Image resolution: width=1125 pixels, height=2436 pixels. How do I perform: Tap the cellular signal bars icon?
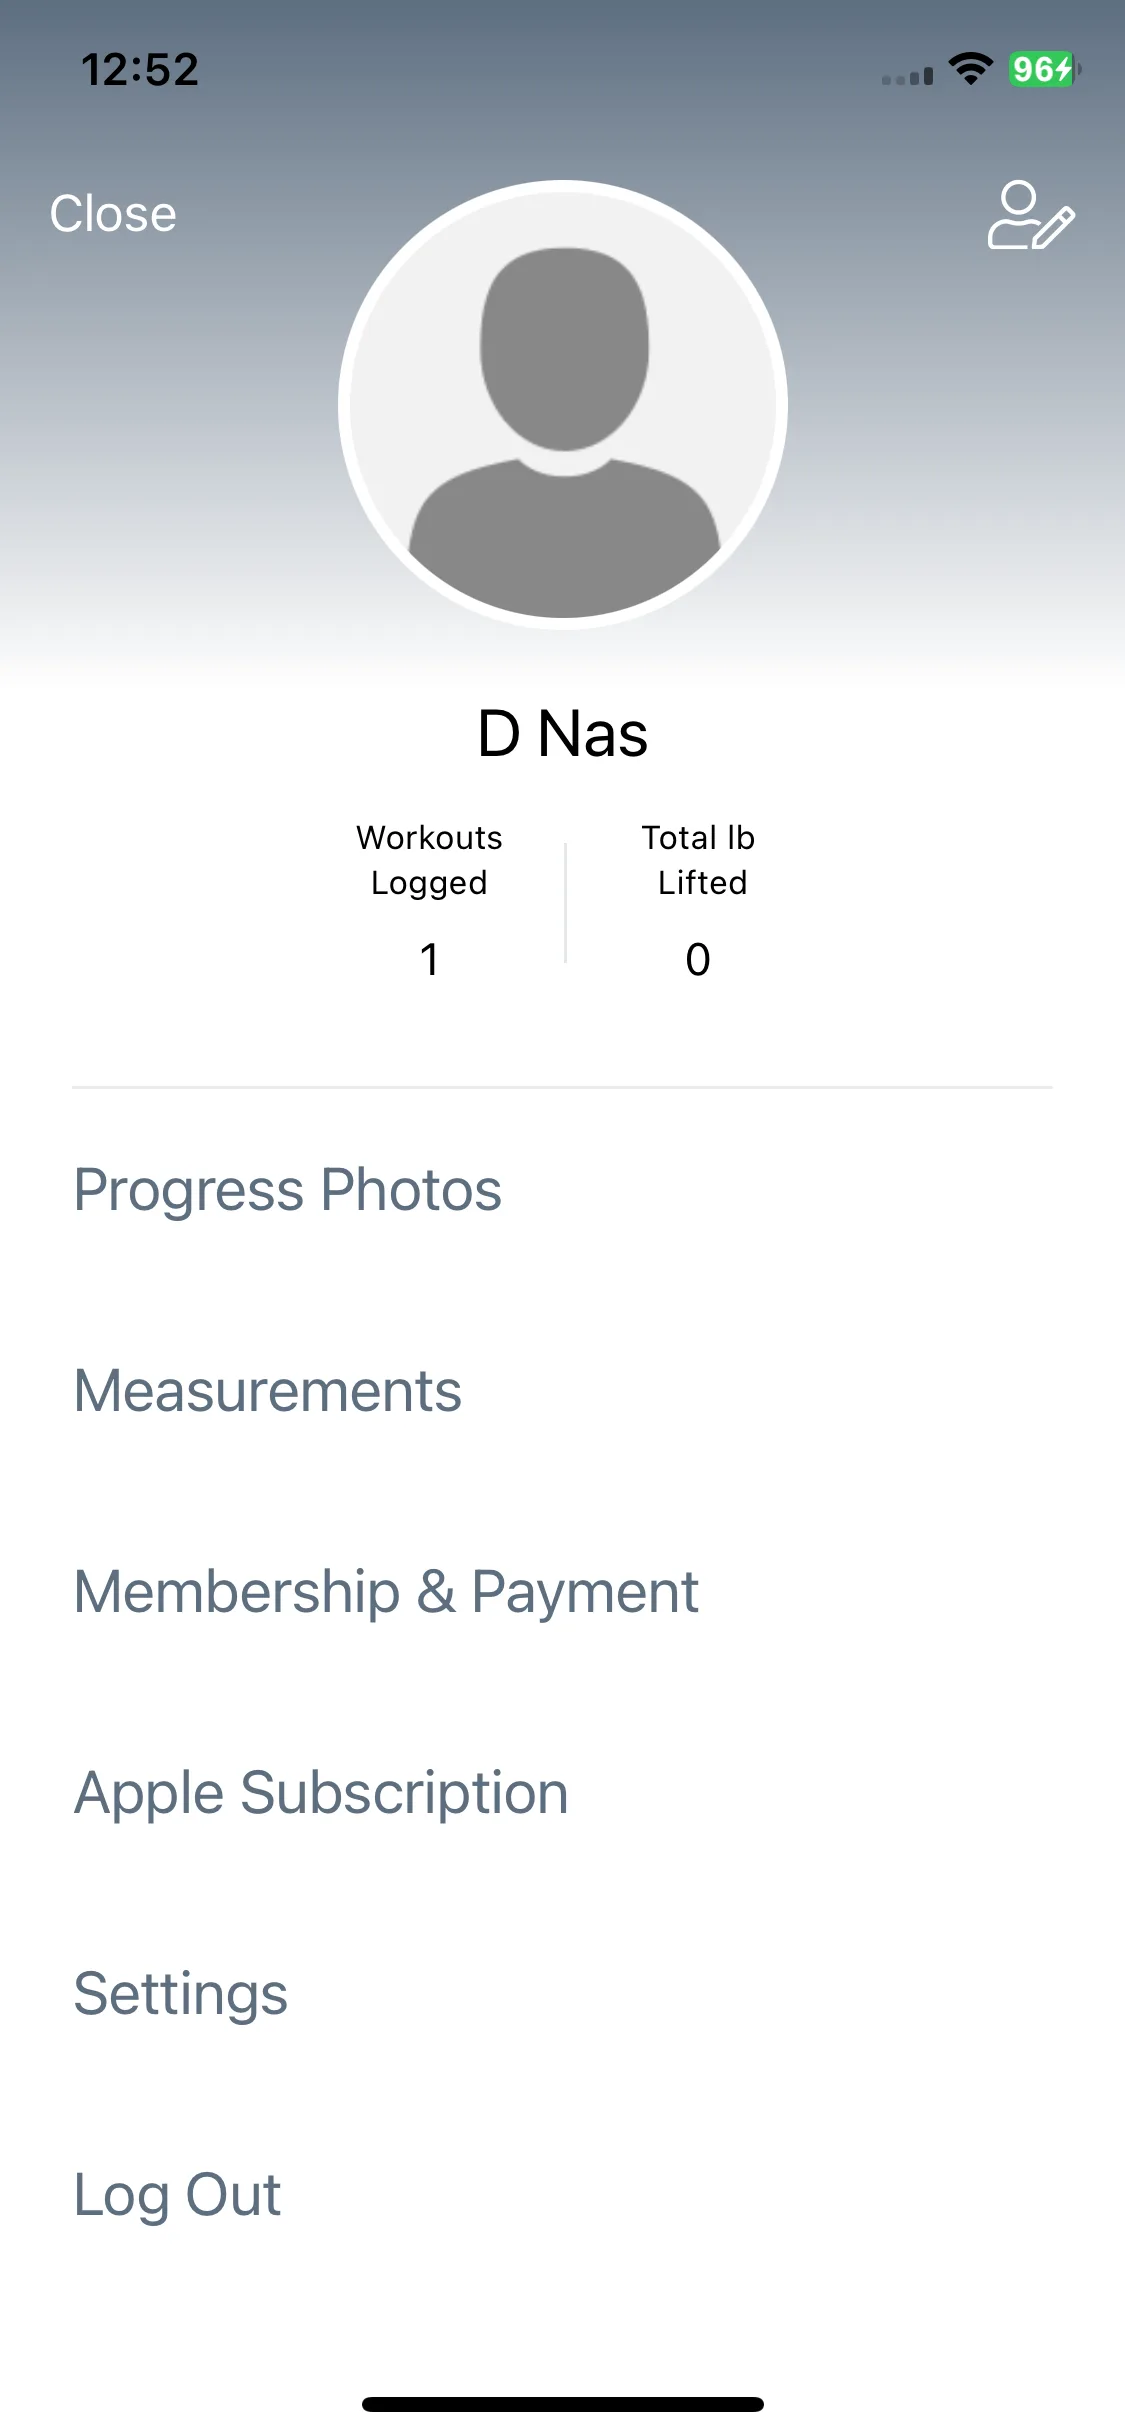[907, 76]
